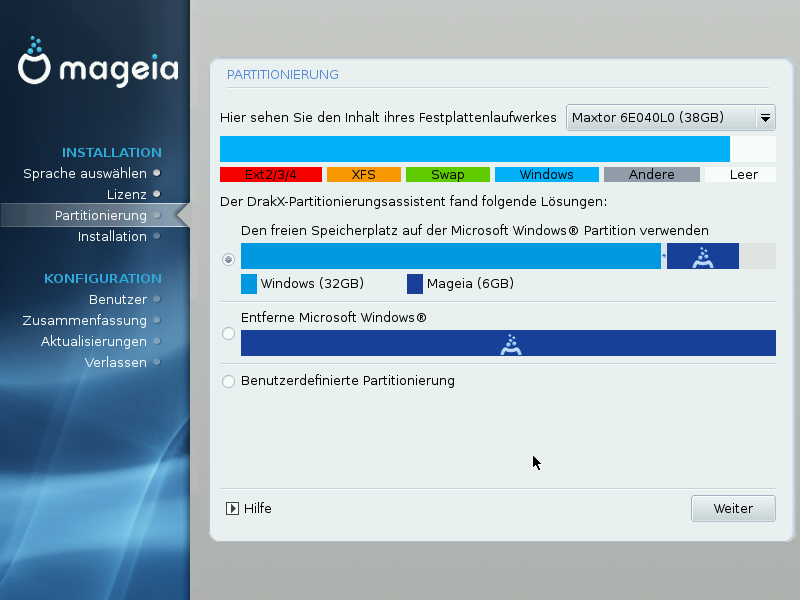The height and width of the screenshot is (600, 800).
Task: Click the resize handle between Windows and Mageia partitions
Action: pos(664,256)
